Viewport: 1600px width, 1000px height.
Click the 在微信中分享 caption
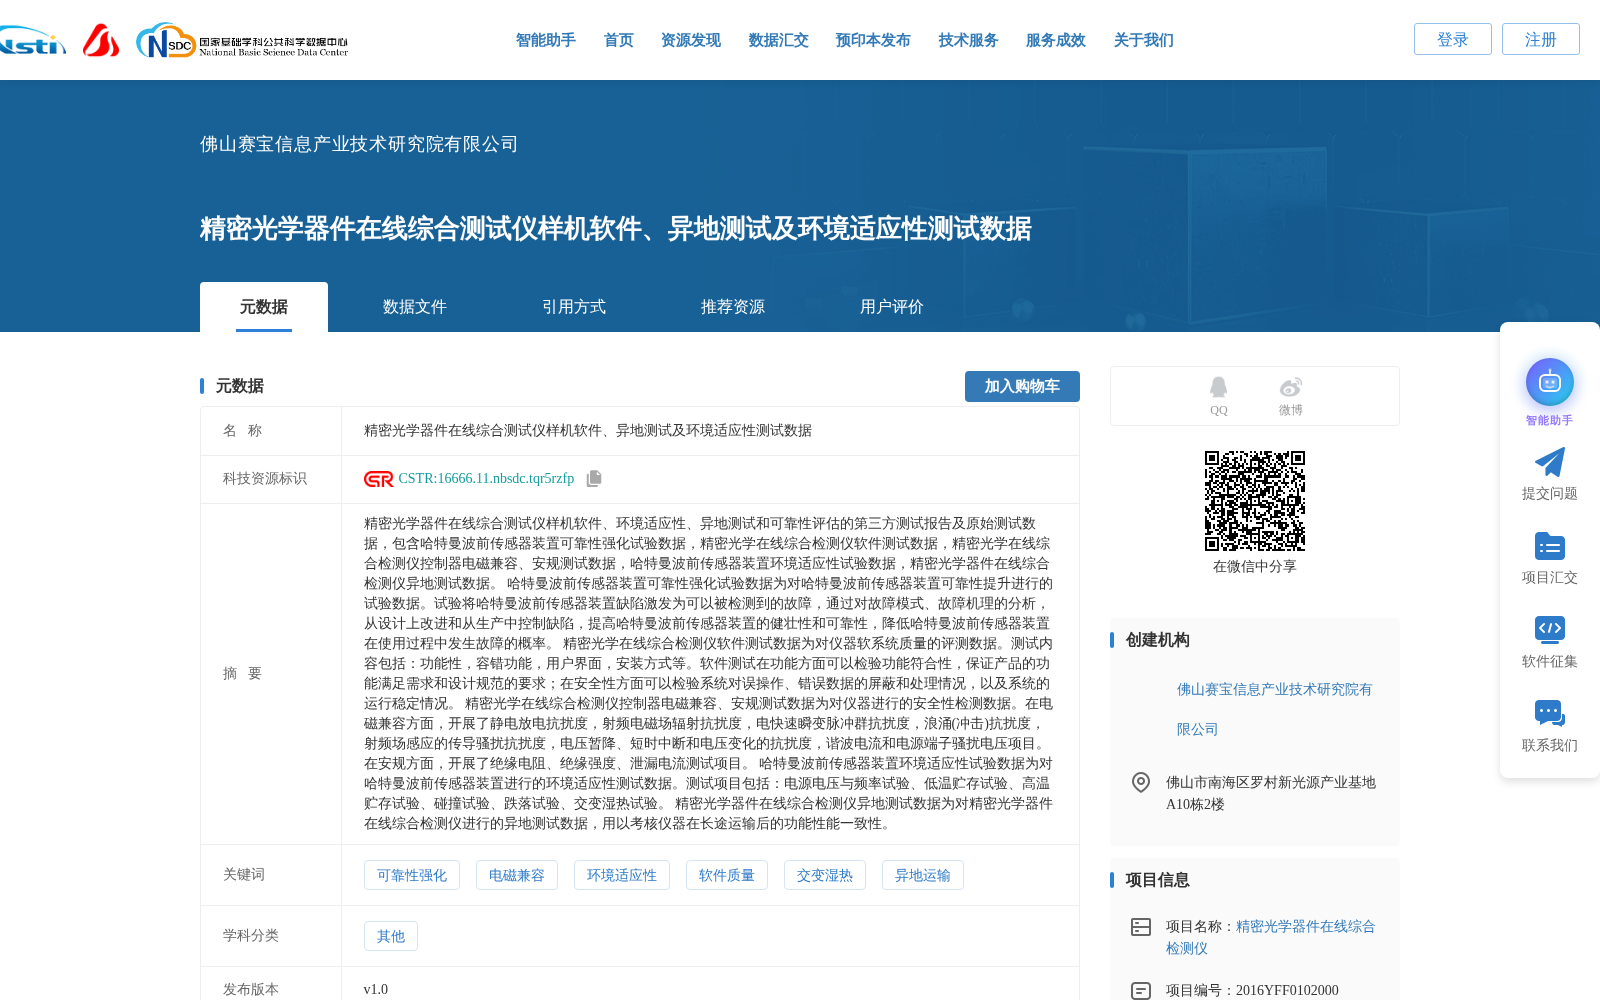point(1255,566)
